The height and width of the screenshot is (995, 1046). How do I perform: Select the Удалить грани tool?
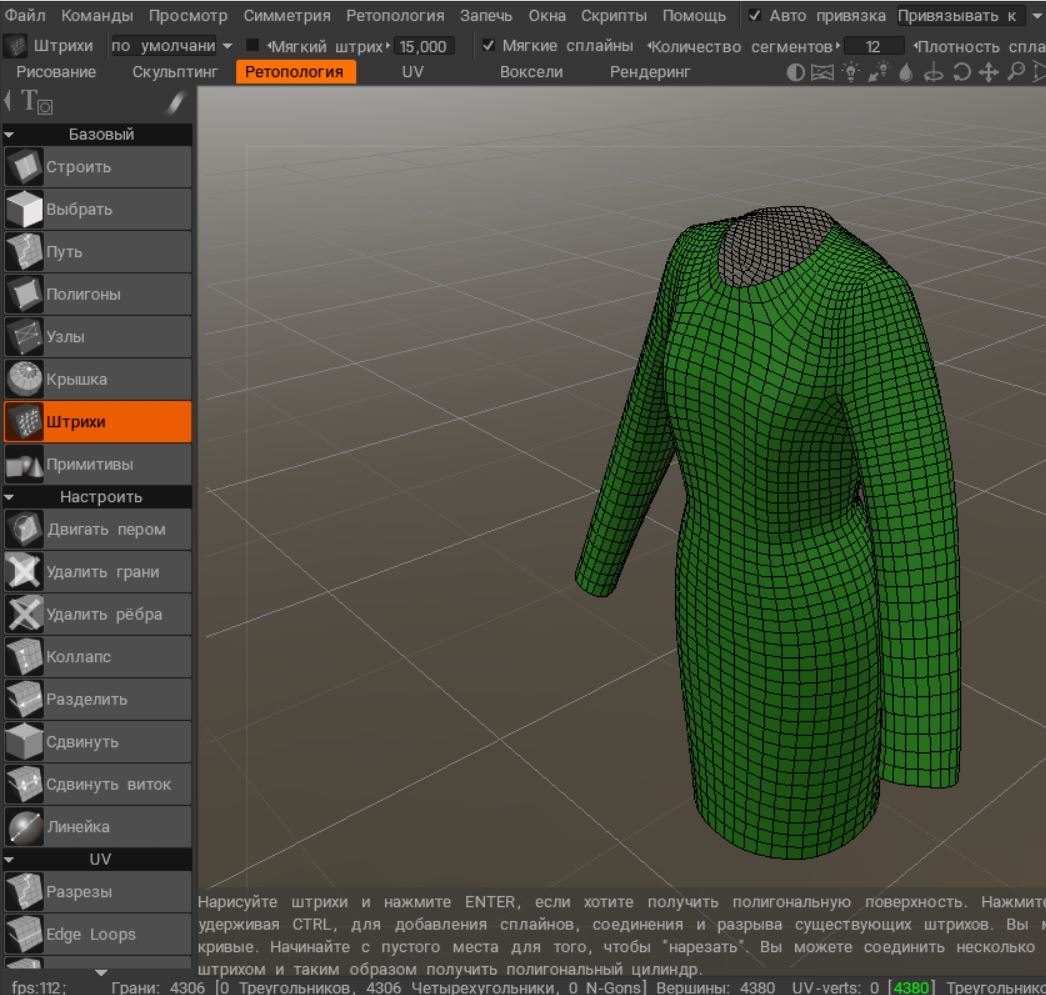point(97,572)
